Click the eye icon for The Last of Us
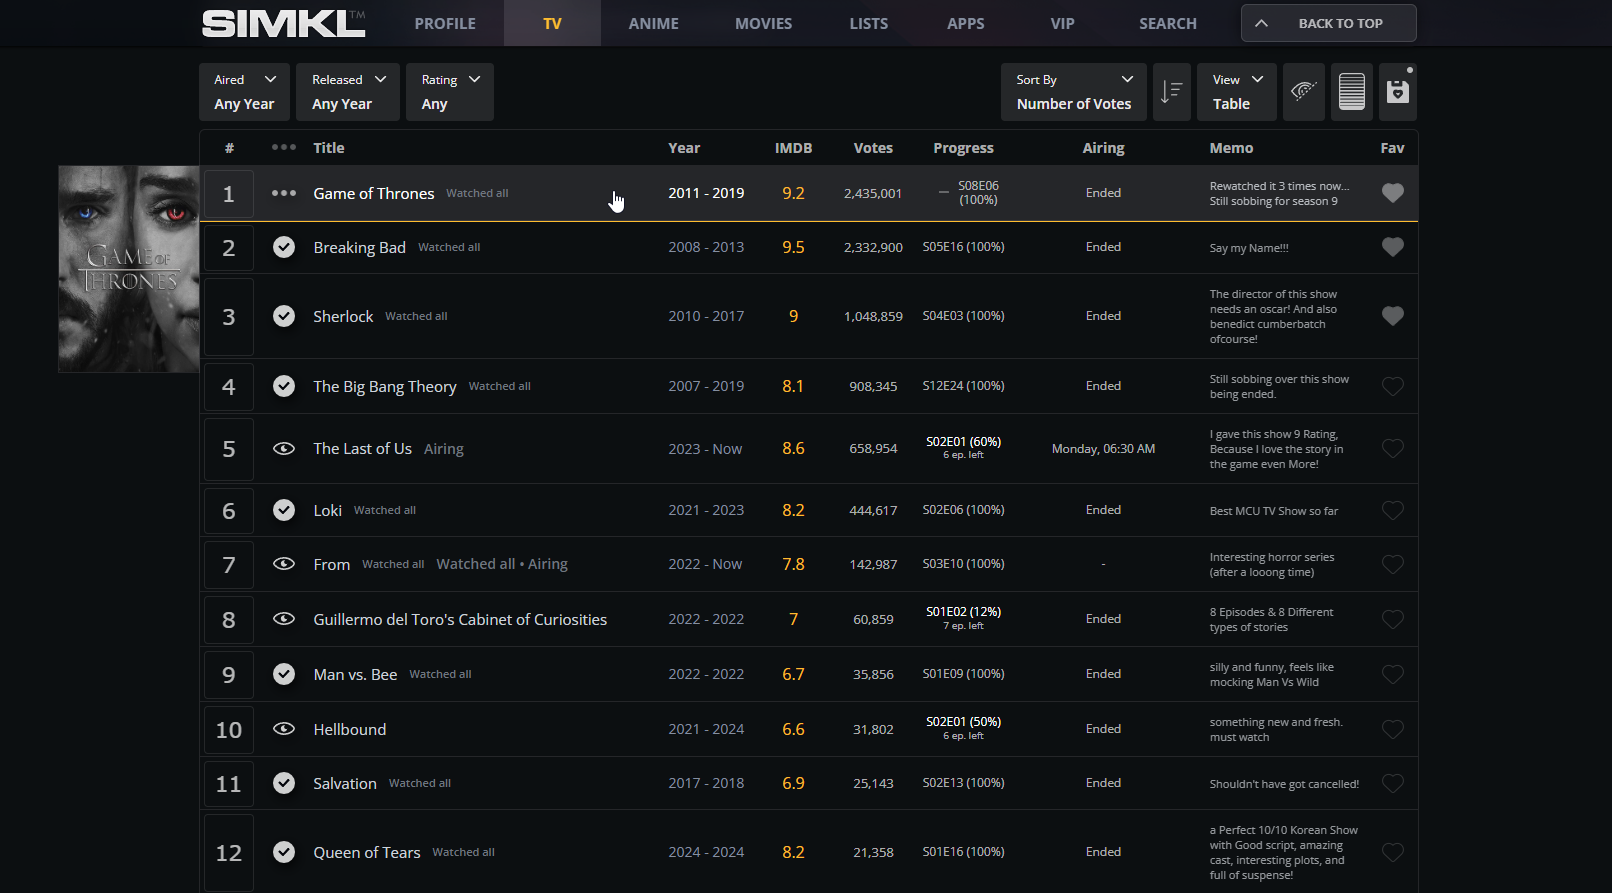The height and width of the screenshot is (893, 1612). (284, 449)
